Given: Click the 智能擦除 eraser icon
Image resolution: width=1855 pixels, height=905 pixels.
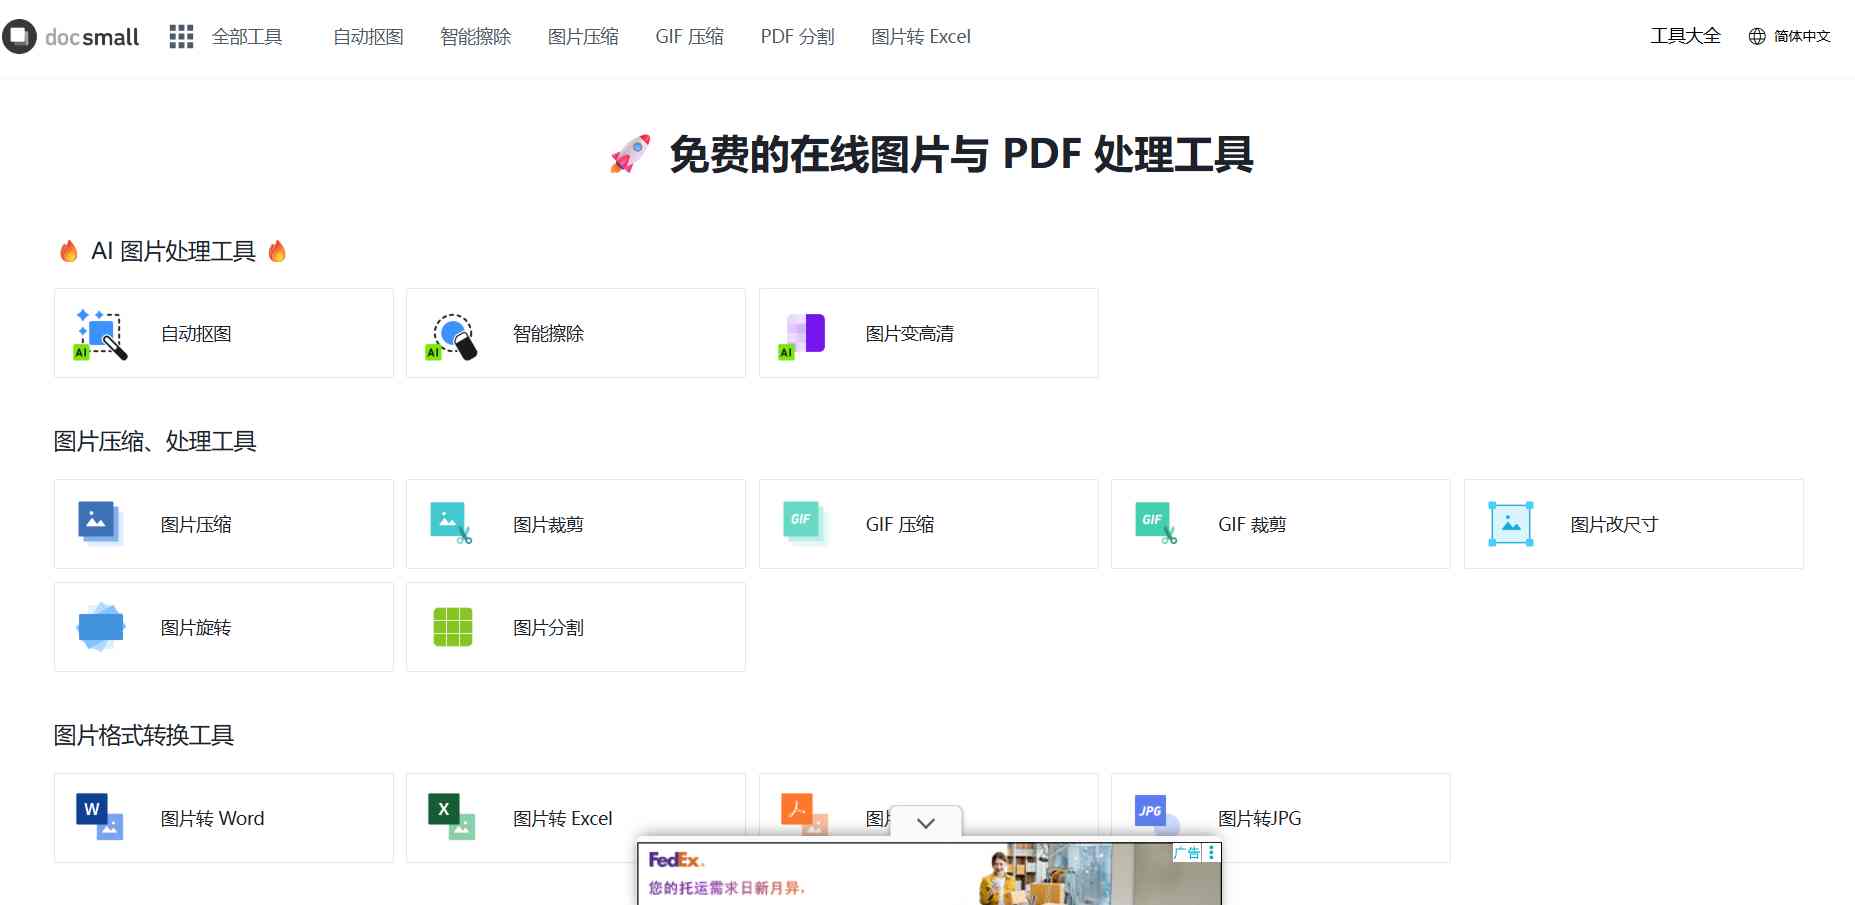Looking at the screenshot, I should (x=453, y=334).
